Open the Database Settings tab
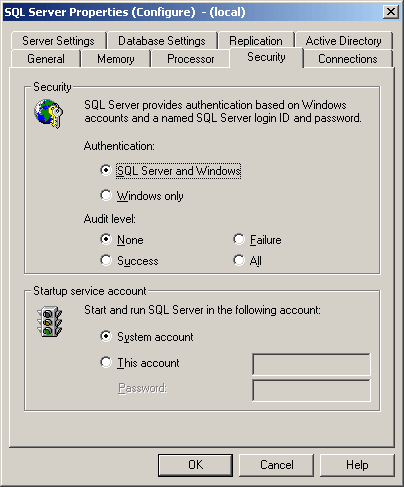 (x=162, y=41)
